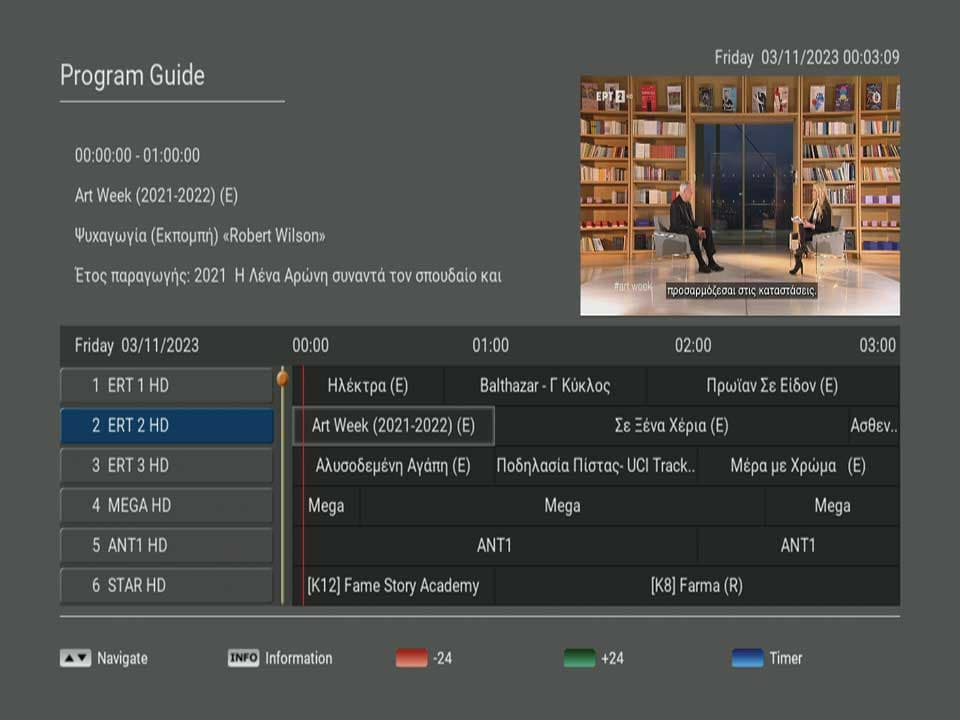Open the live ERT2 video preview
This screenshot has height=720, width=960.
pyautogui.click(x=739, y=195)
